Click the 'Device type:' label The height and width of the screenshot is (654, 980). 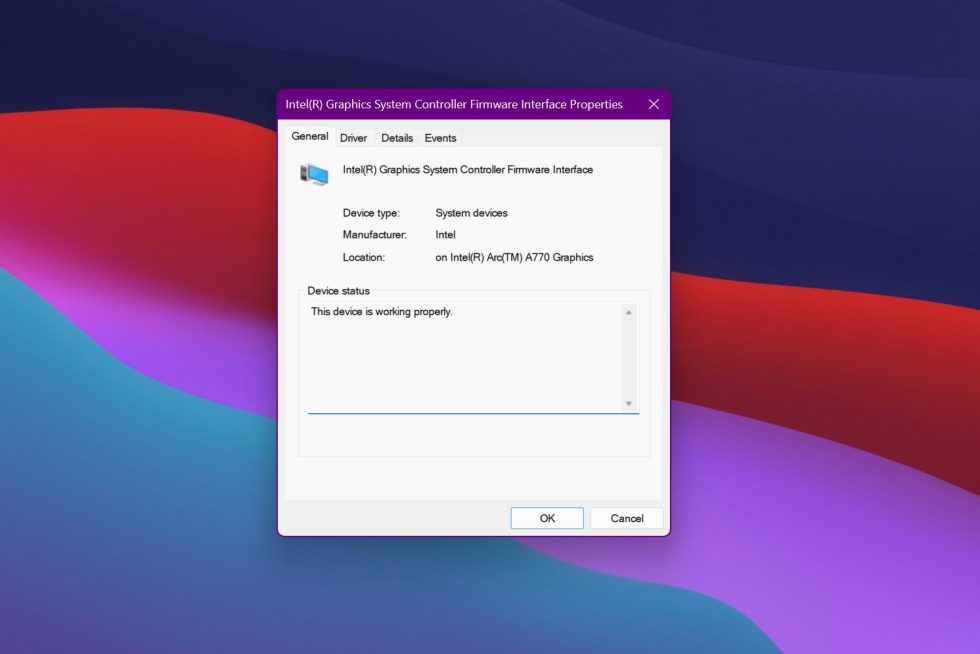(x=371, y=213)
